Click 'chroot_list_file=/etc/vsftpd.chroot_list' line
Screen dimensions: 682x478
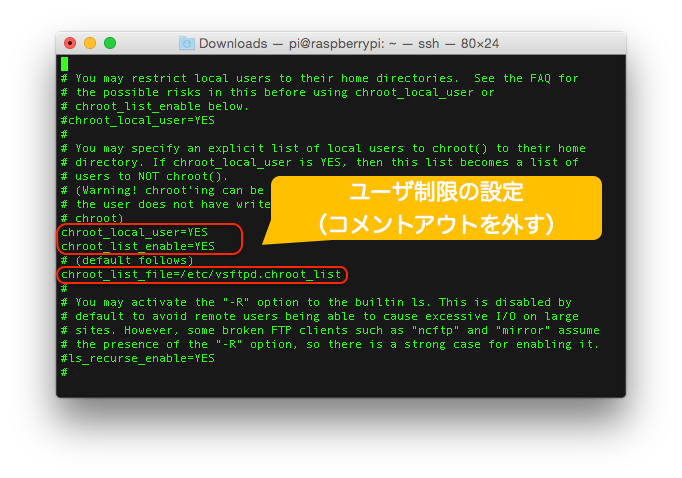(x=201, y=274)
